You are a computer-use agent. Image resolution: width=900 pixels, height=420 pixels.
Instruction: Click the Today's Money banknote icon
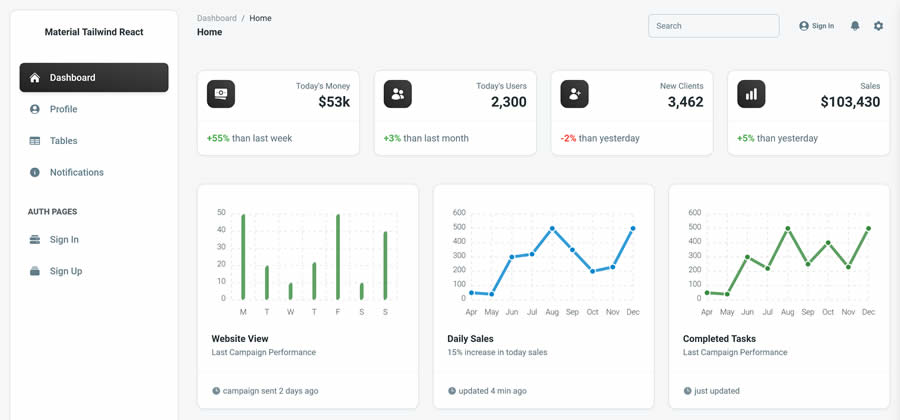(x=221, y=94)
